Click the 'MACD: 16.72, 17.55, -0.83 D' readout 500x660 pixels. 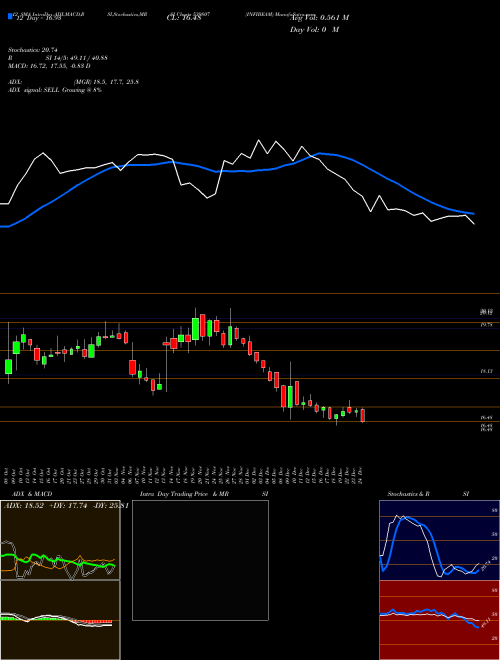(x=49, y=66)
